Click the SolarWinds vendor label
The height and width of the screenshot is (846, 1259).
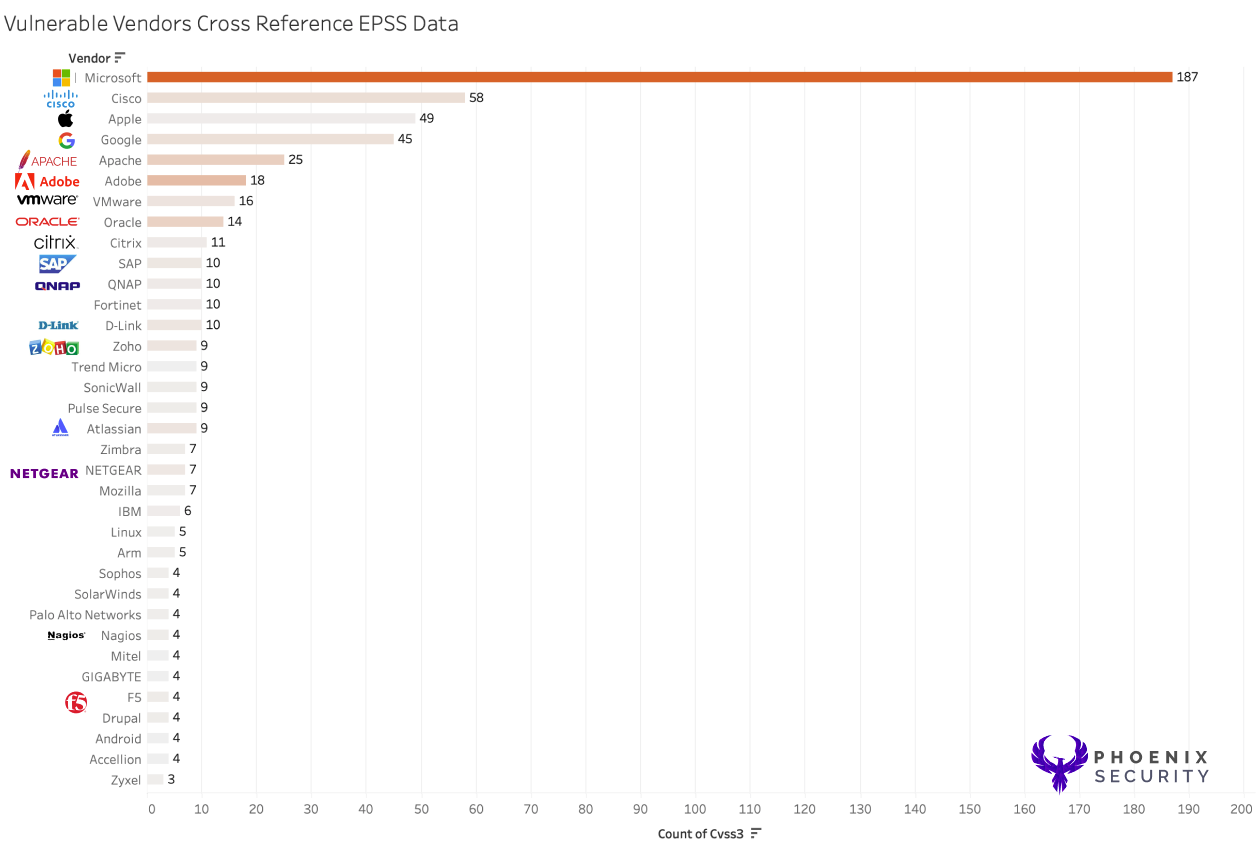pyautogui.click(x=108, y=594)
